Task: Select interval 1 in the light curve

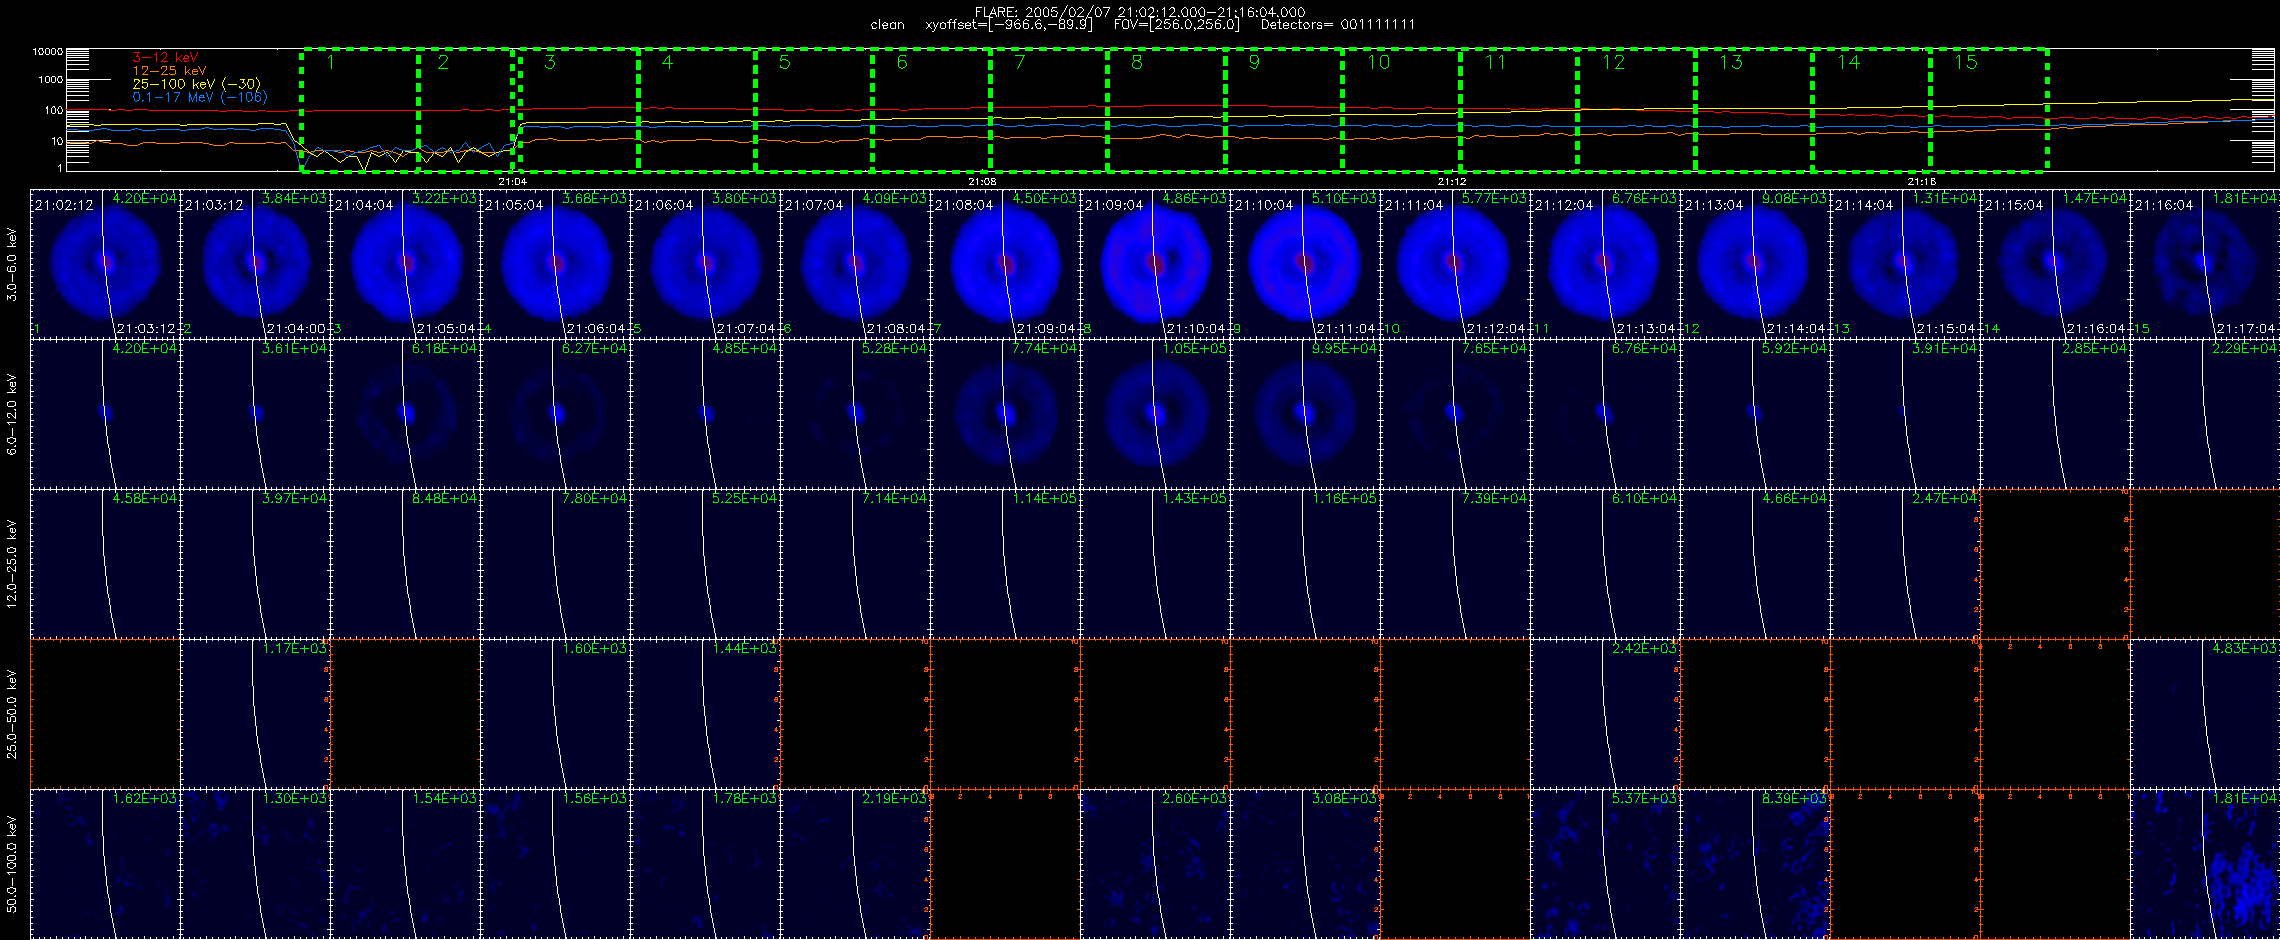Action: pyautogui.click(x=360, y=109)
